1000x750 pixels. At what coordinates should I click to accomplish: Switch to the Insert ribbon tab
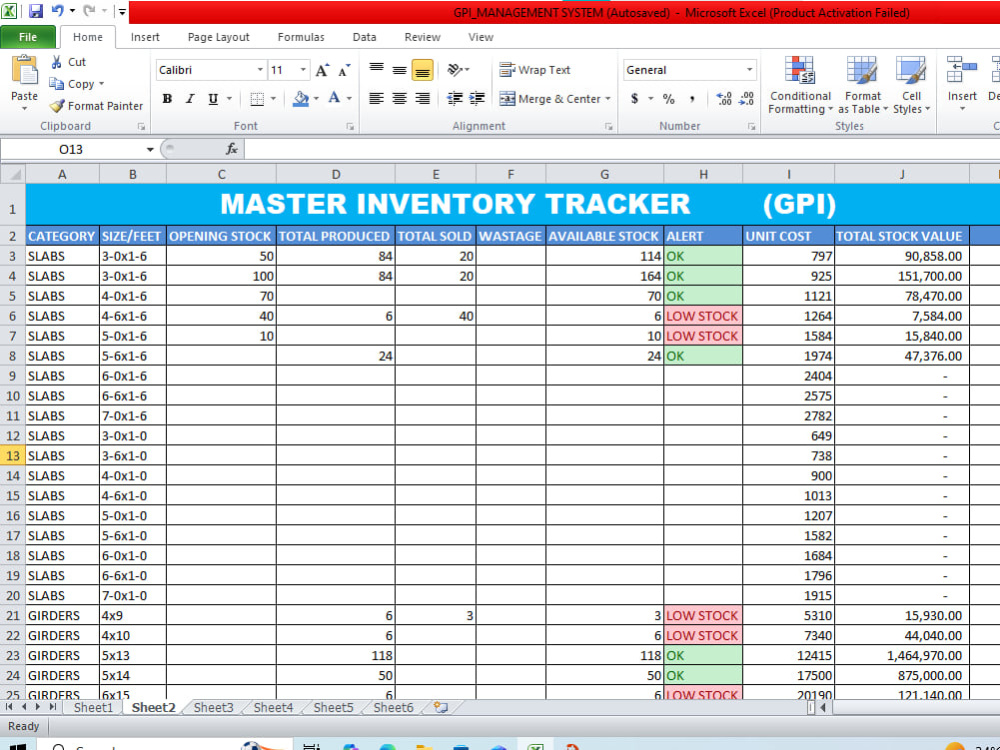pyautogui.click(x=145, y=37)
